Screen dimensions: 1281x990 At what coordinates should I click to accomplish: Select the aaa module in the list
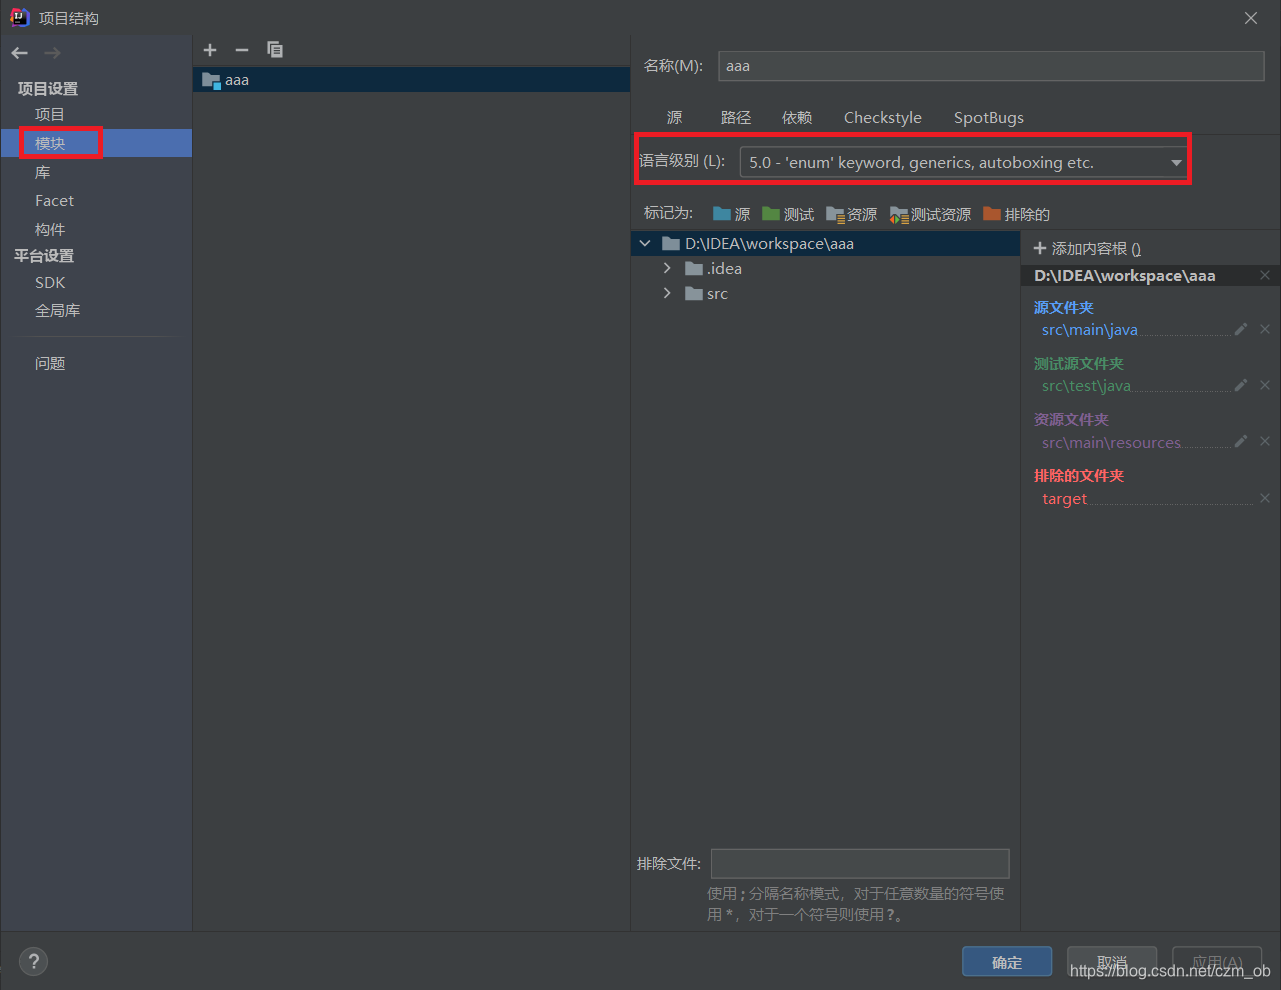tap(411, 80)
